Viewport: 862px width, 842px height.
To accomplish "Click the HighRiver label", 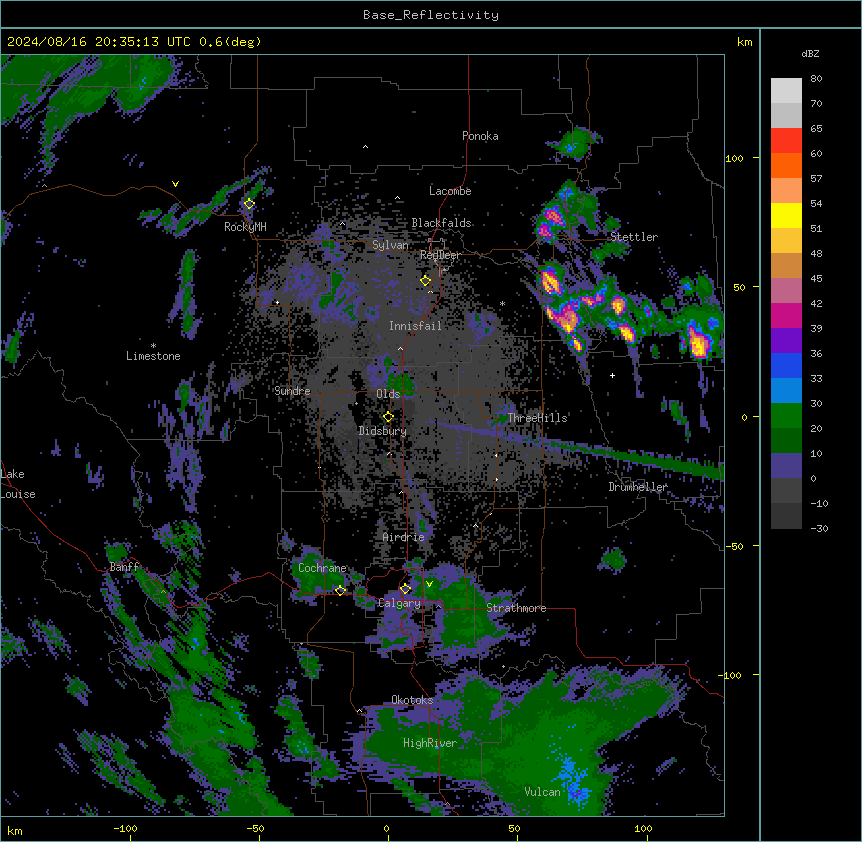I will tap(429, 743).
